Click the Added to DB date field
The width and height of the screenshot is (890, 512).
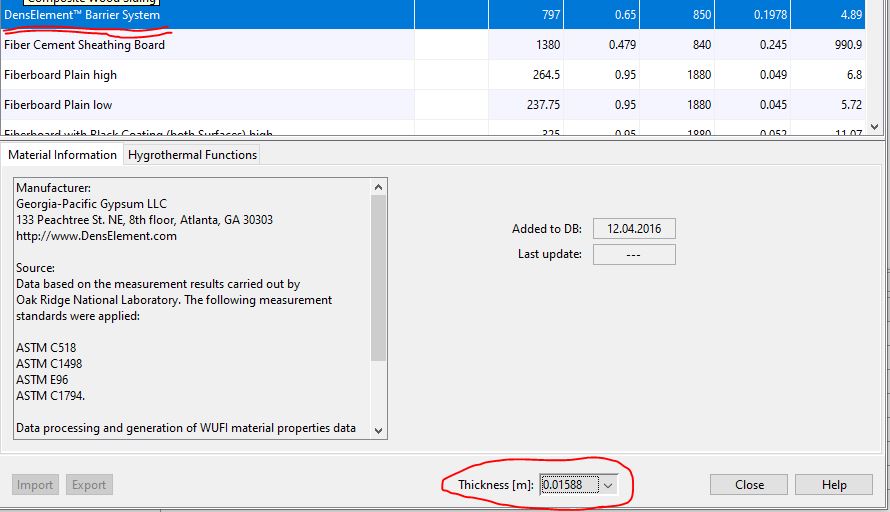[633, 229]
